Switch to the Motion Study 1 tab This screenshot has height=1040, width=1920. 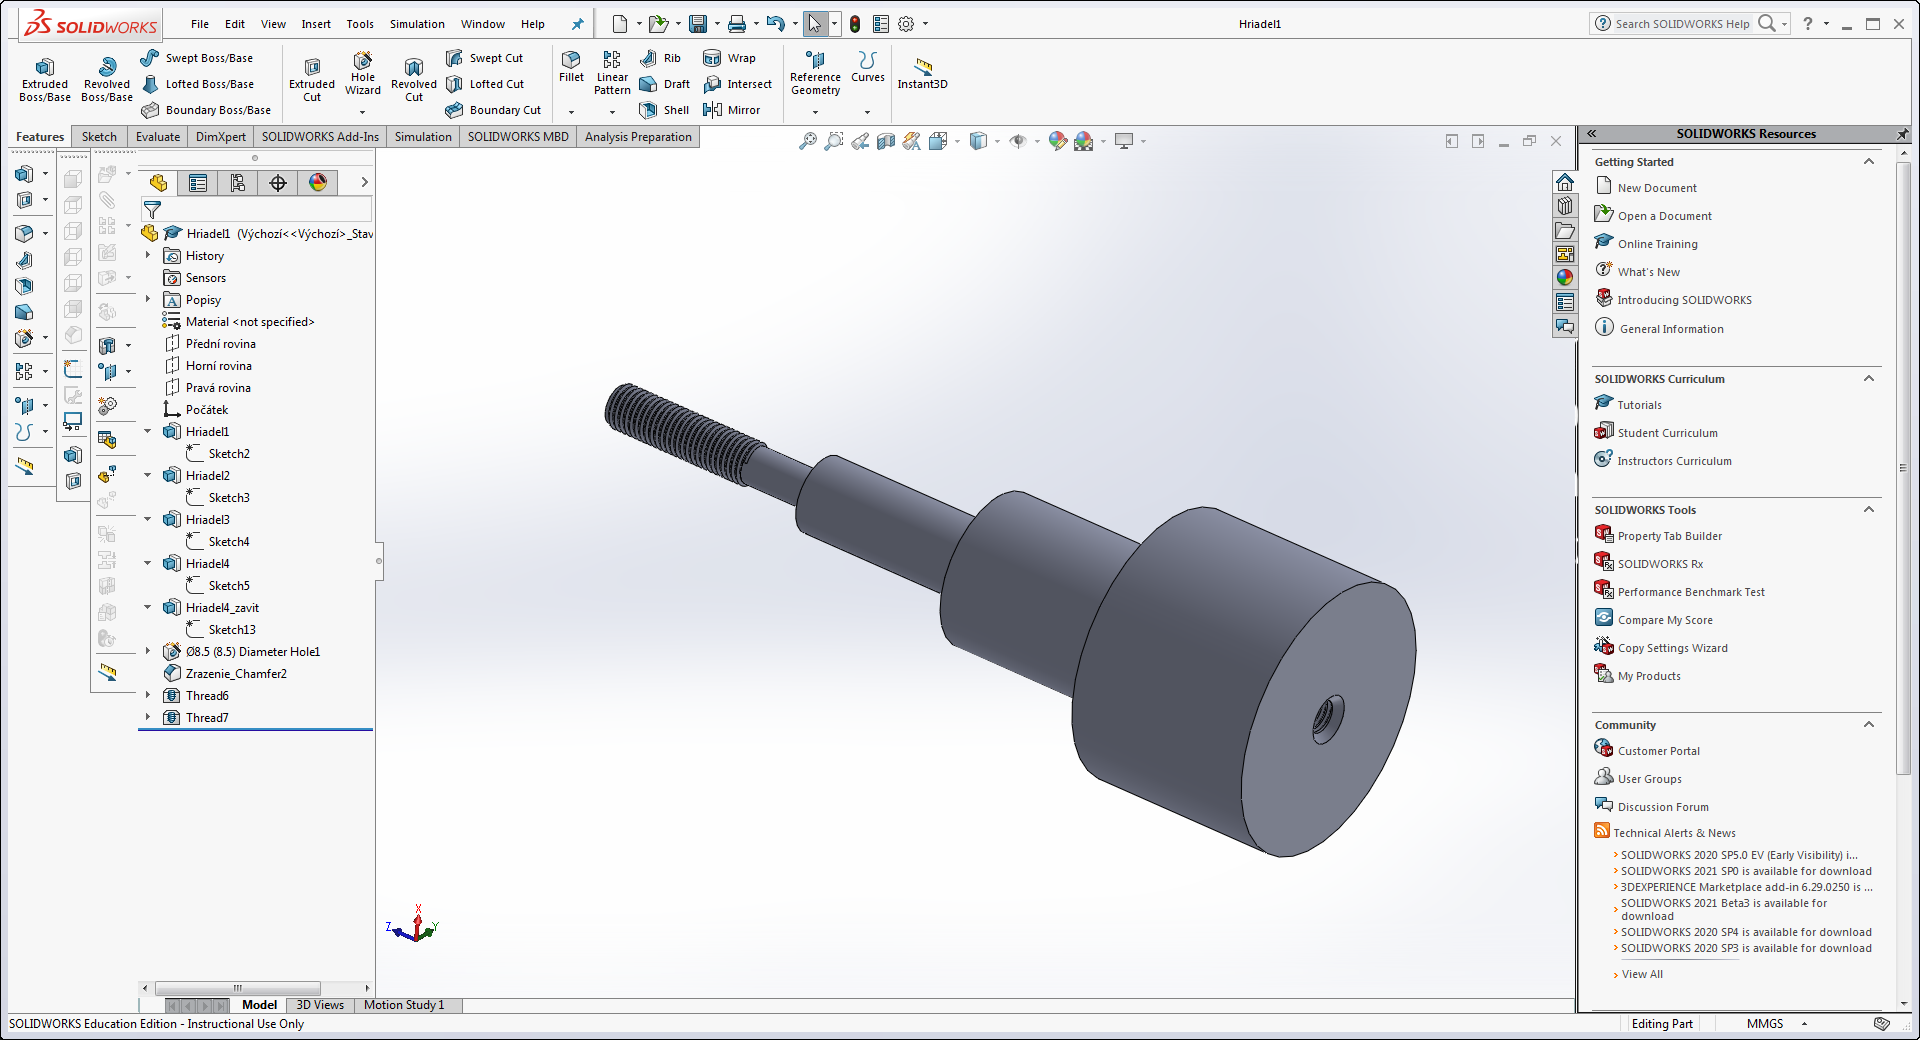click(x=404, y=1005)
